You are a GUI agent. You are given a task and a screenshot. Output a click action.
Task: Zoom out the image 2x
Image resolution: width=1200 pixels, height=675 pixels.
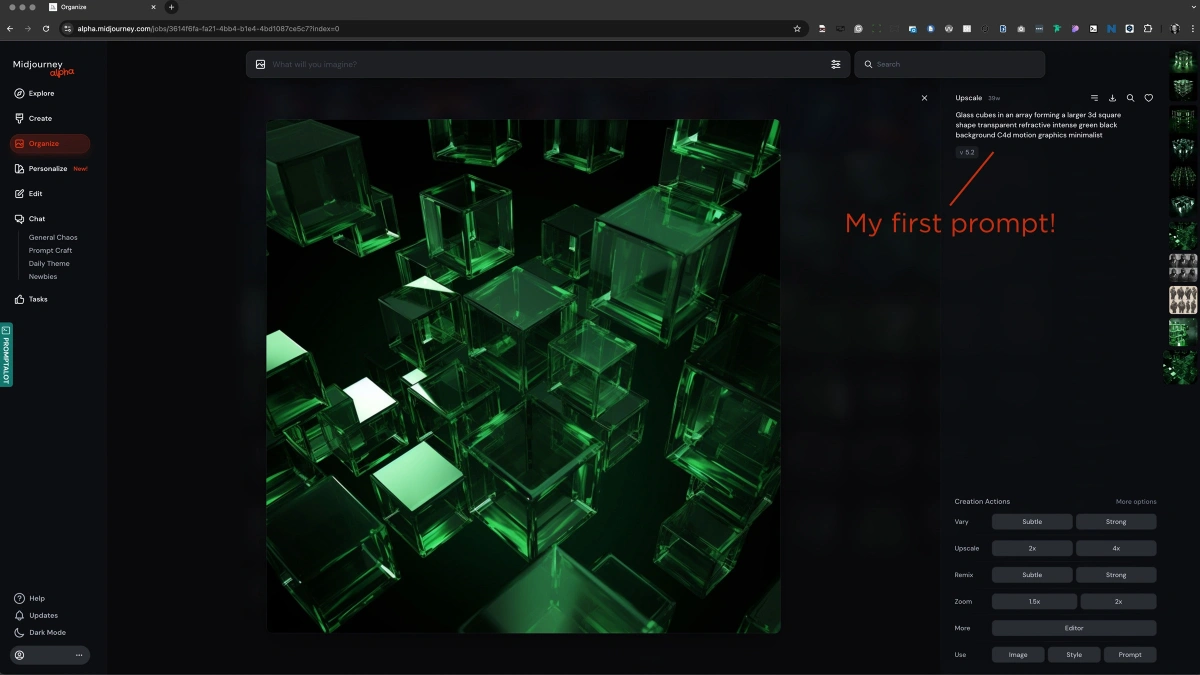pyautogui.click(x=1118, y=602)
